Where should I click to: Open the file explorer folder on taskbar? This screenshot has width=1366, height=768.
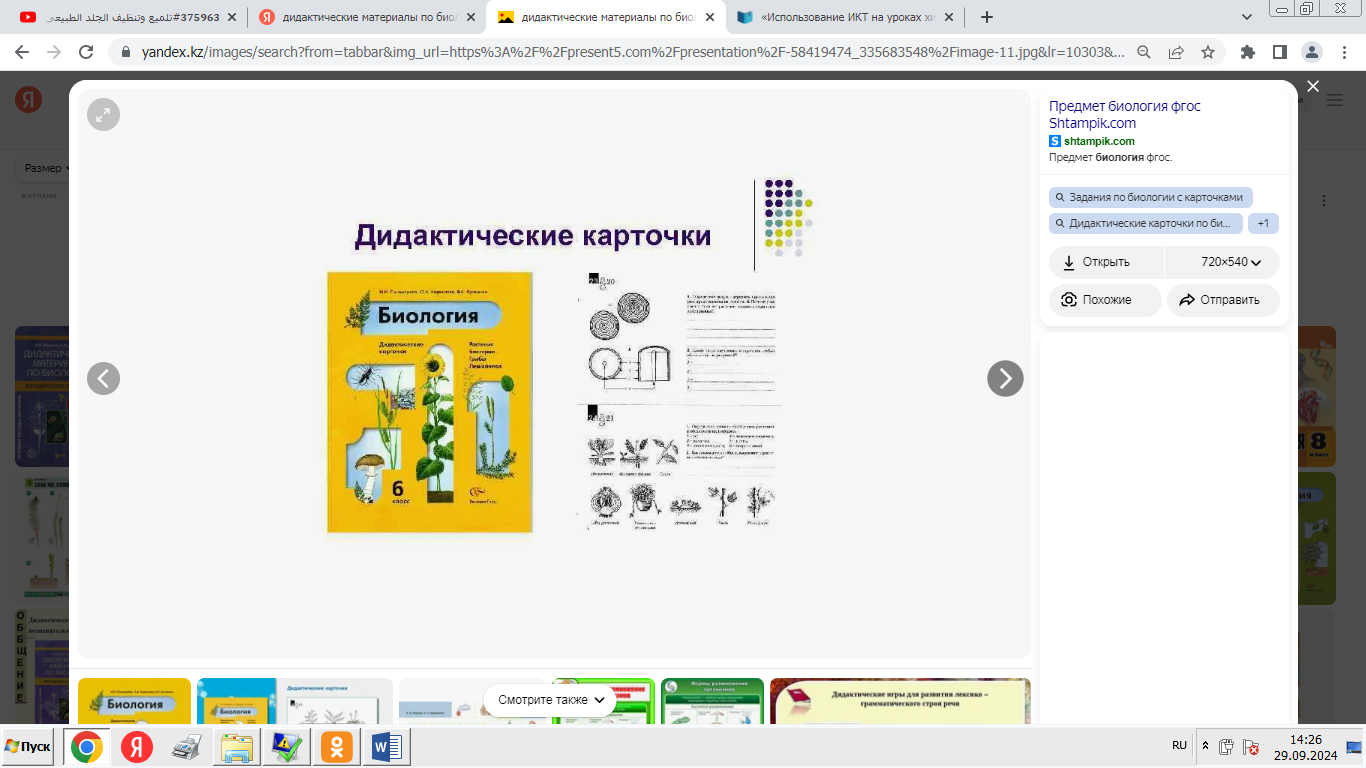click(237, 747)
